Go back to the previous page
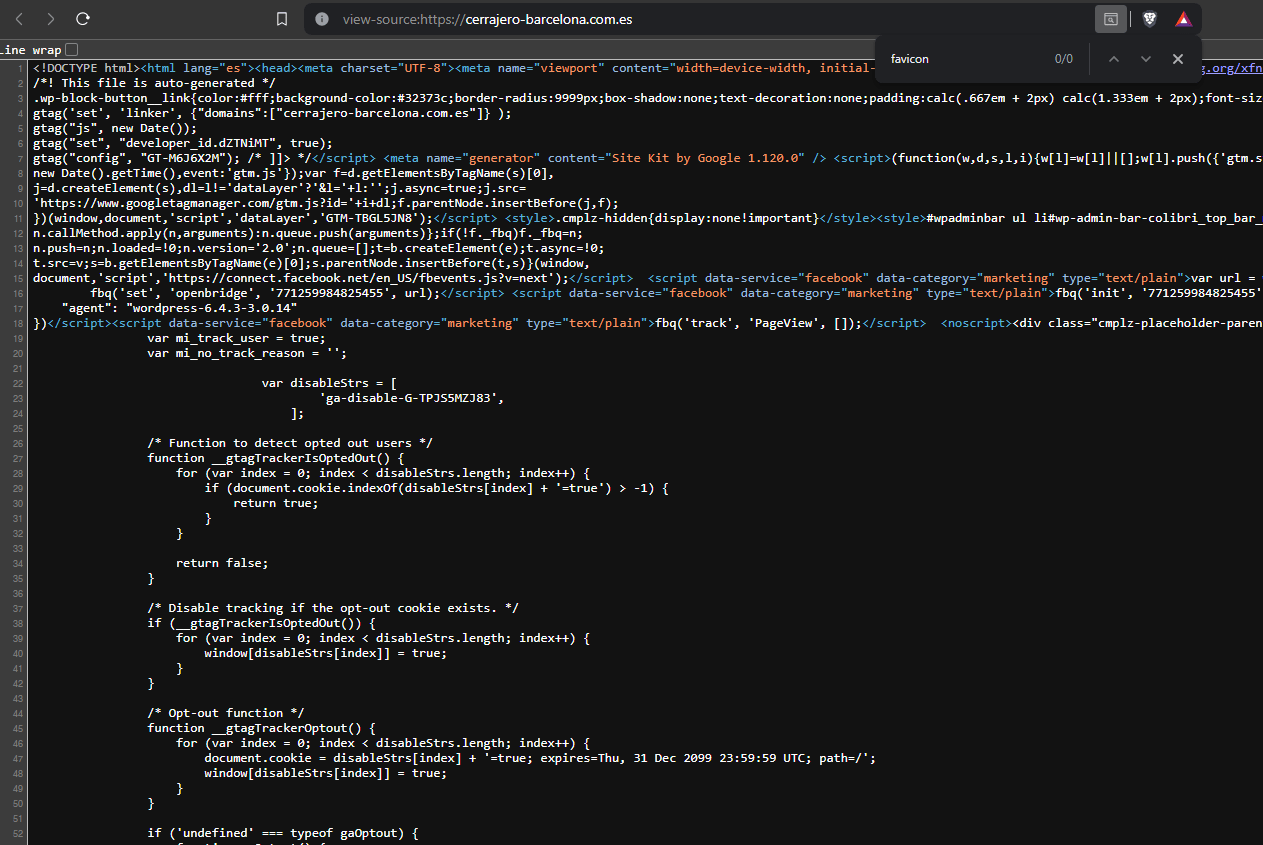 (x=20, y=19)
